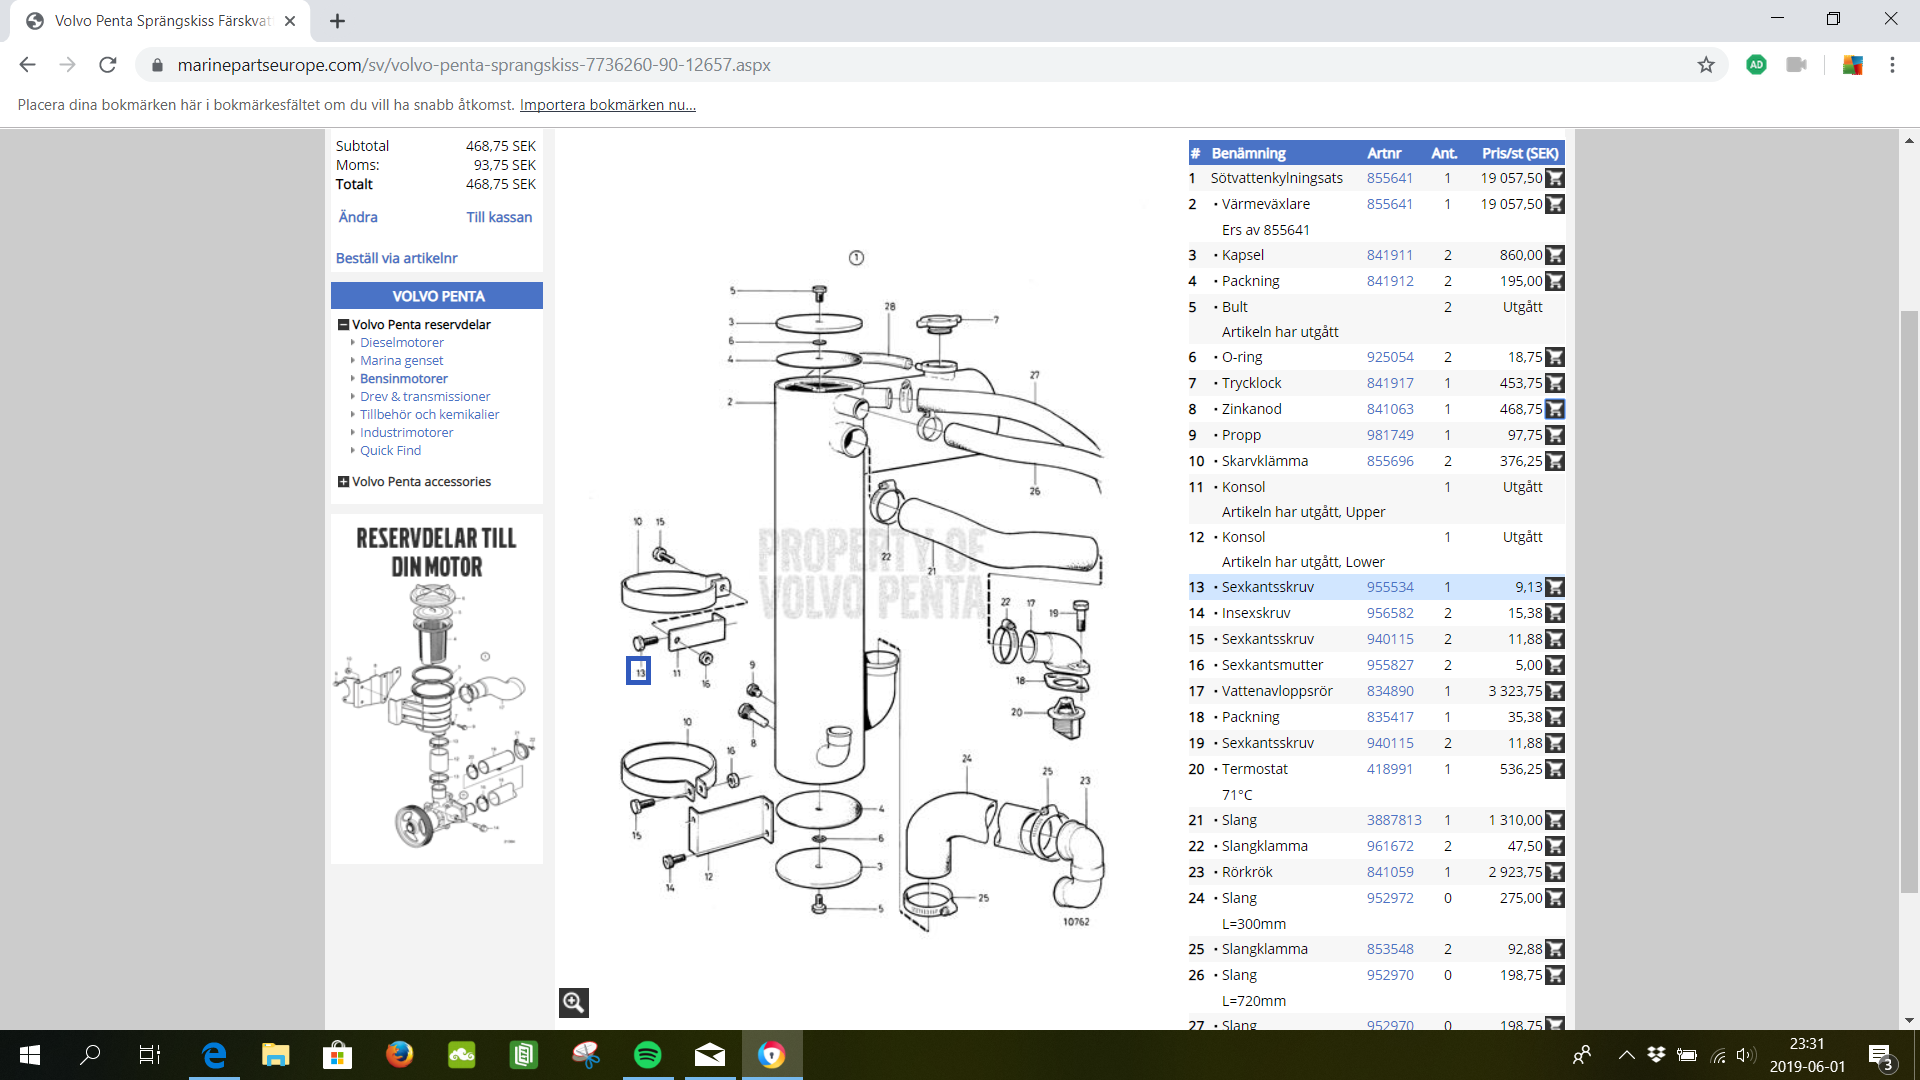This screenshot has height=1080, width=1920.
Task: Add Vattenavloppsrör 834890 to cart
Action: tap(1555, 691)
